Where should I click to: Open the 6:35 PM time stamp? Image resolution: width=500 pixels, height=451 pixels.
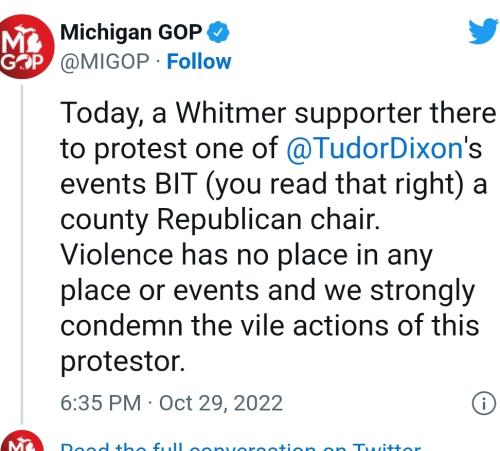click(x=100, y=403)
